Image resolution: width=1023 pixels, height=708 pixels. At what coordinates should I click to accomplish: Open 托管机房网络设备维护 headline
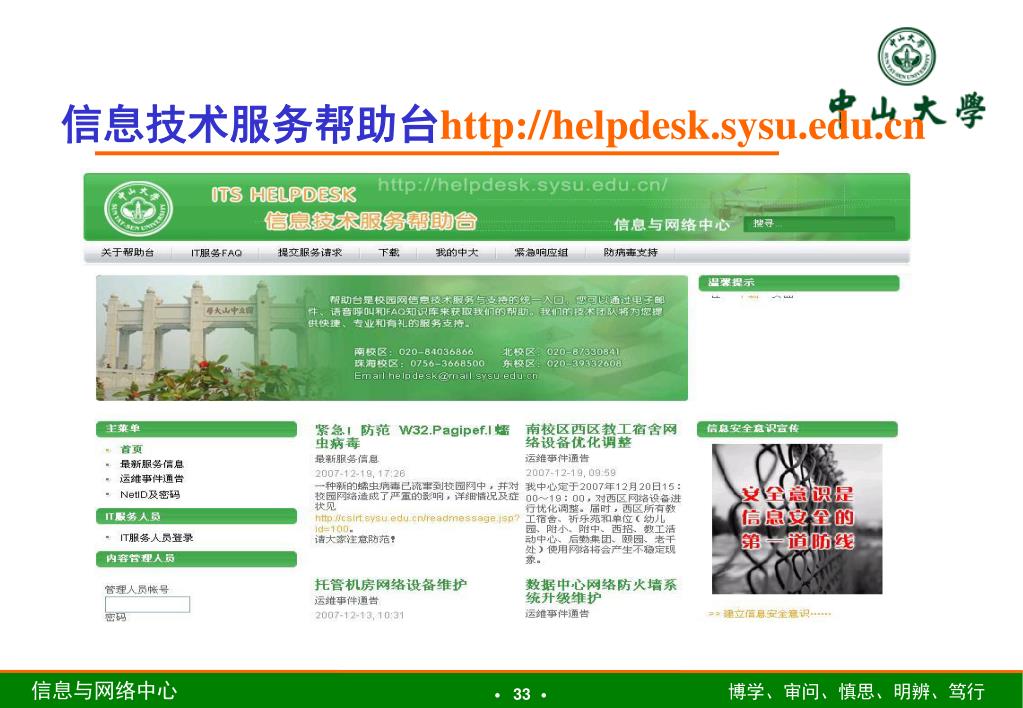(391, 585)
